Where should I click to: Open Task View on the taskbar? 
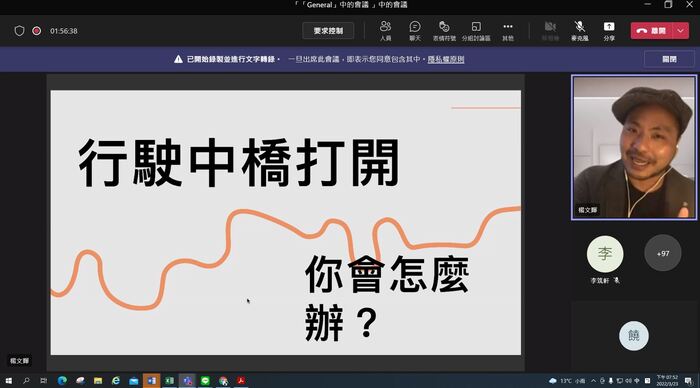point(43,381)
